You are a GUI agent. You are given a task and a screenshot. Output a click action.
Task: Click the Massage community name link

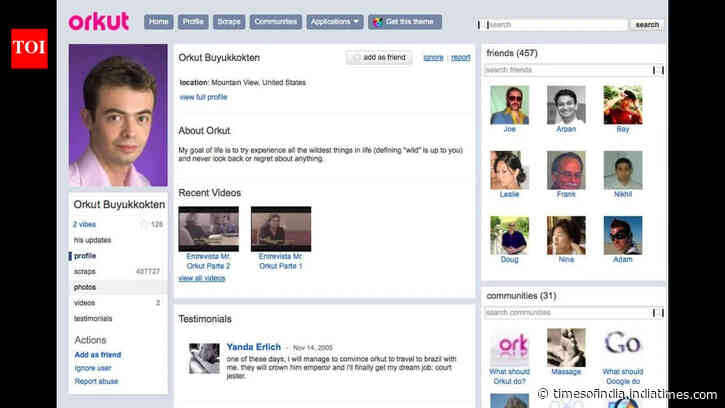tap(566, 372)
